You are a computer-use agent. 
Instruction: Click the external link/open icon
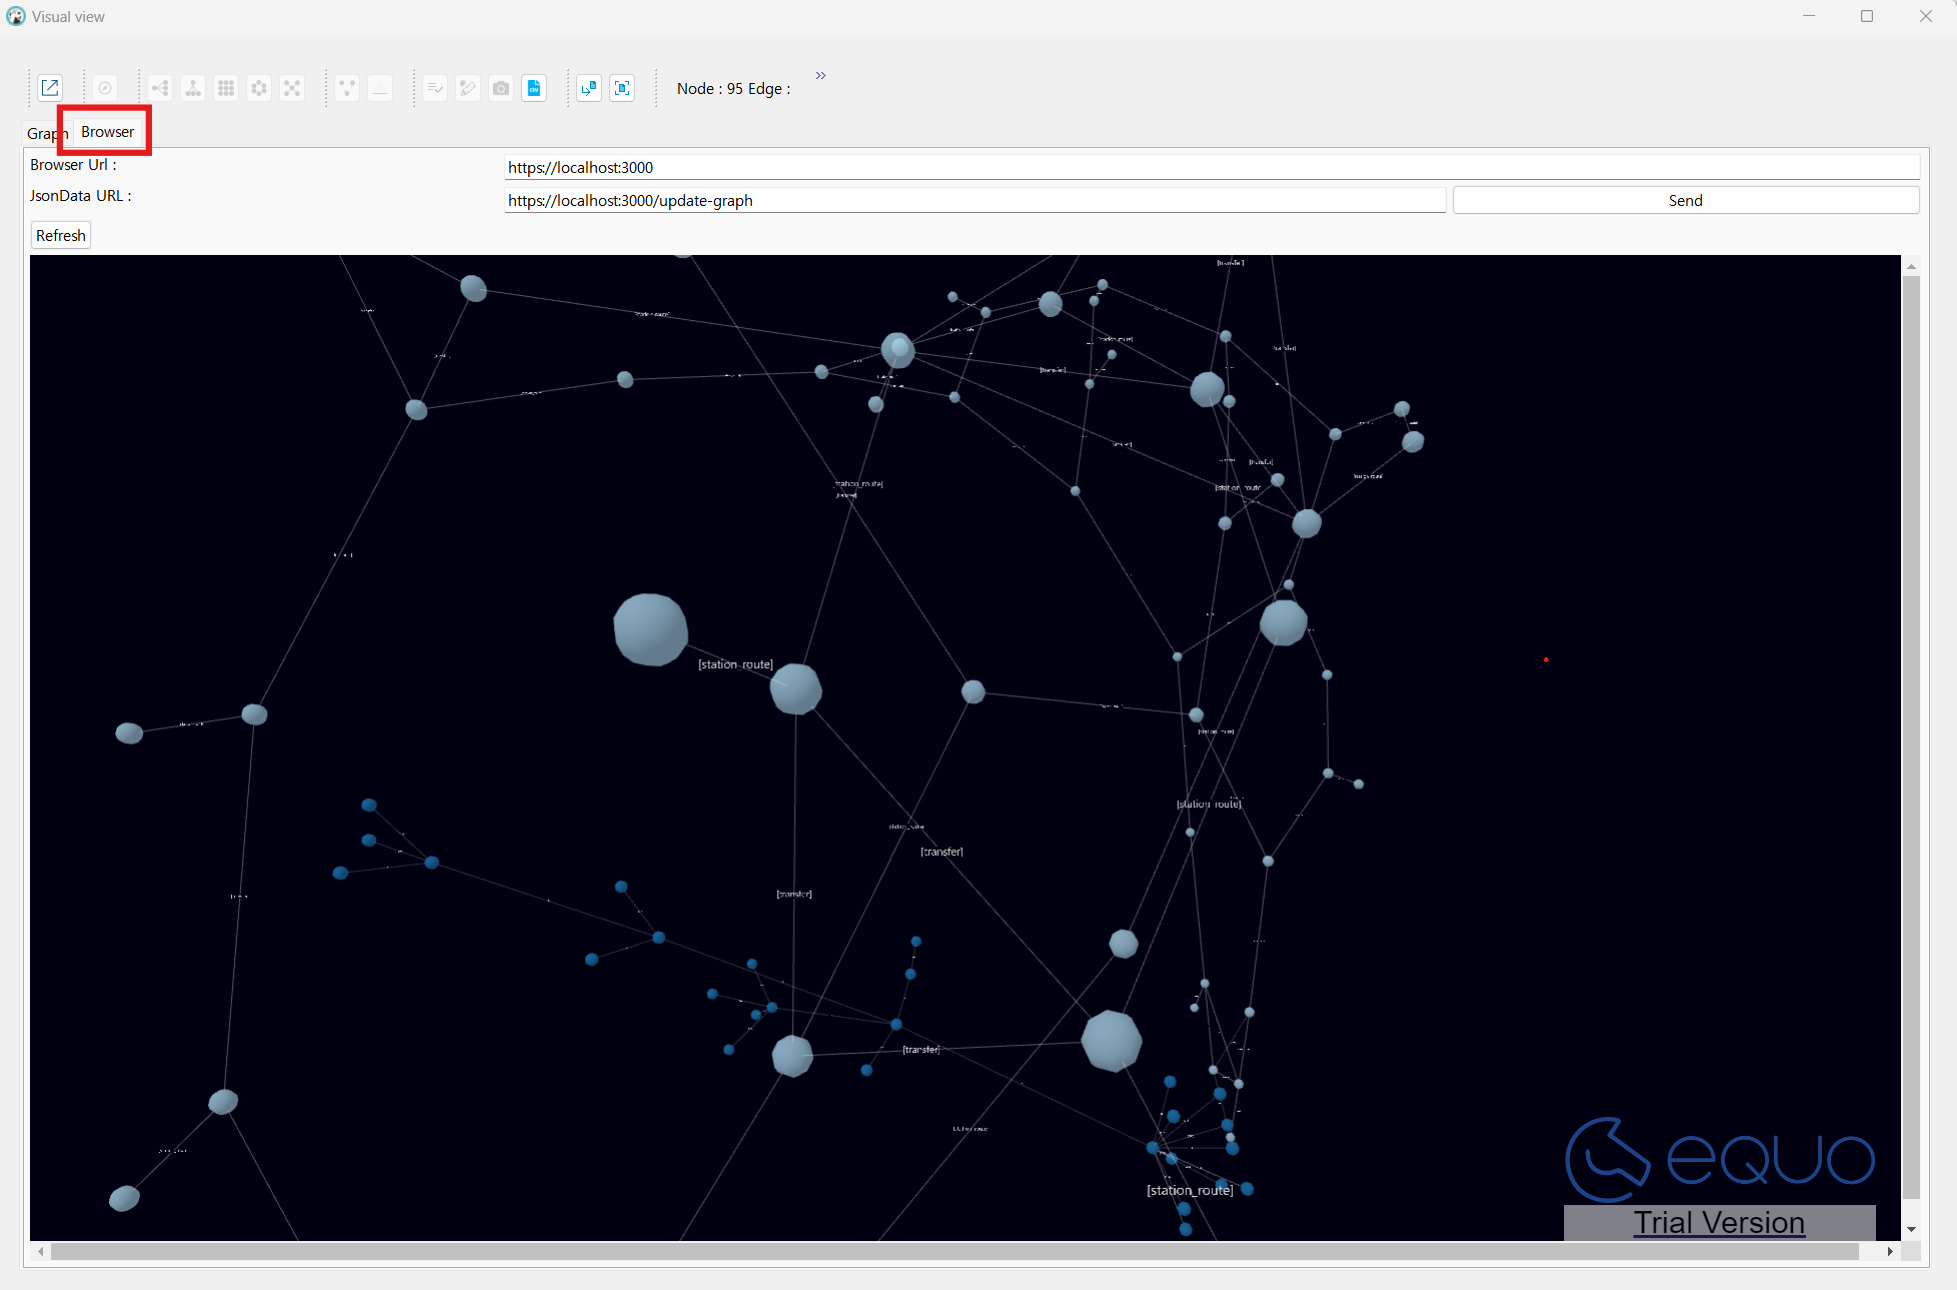coord(52,89)
